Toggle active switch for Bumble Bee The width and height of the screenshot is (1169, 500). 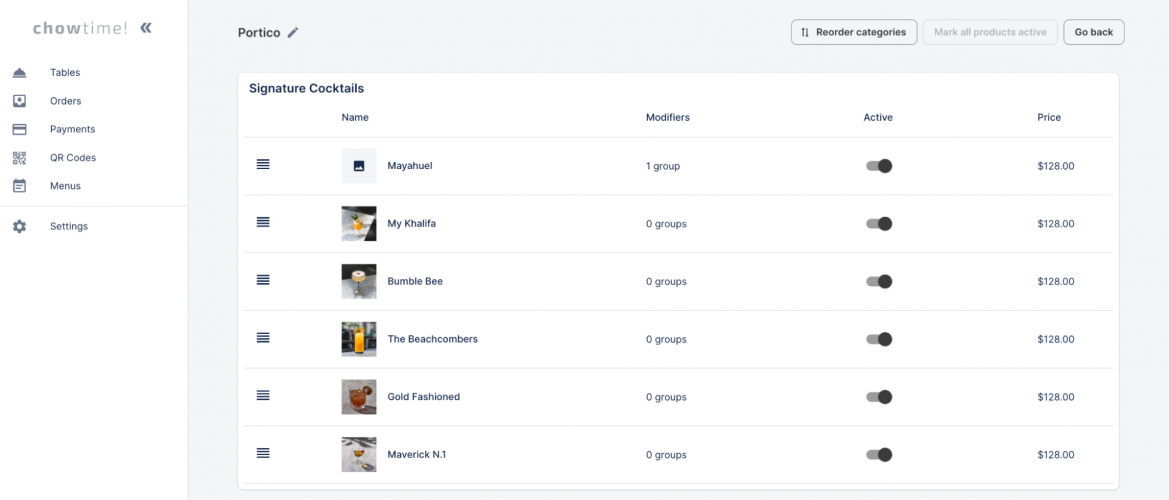879,282
